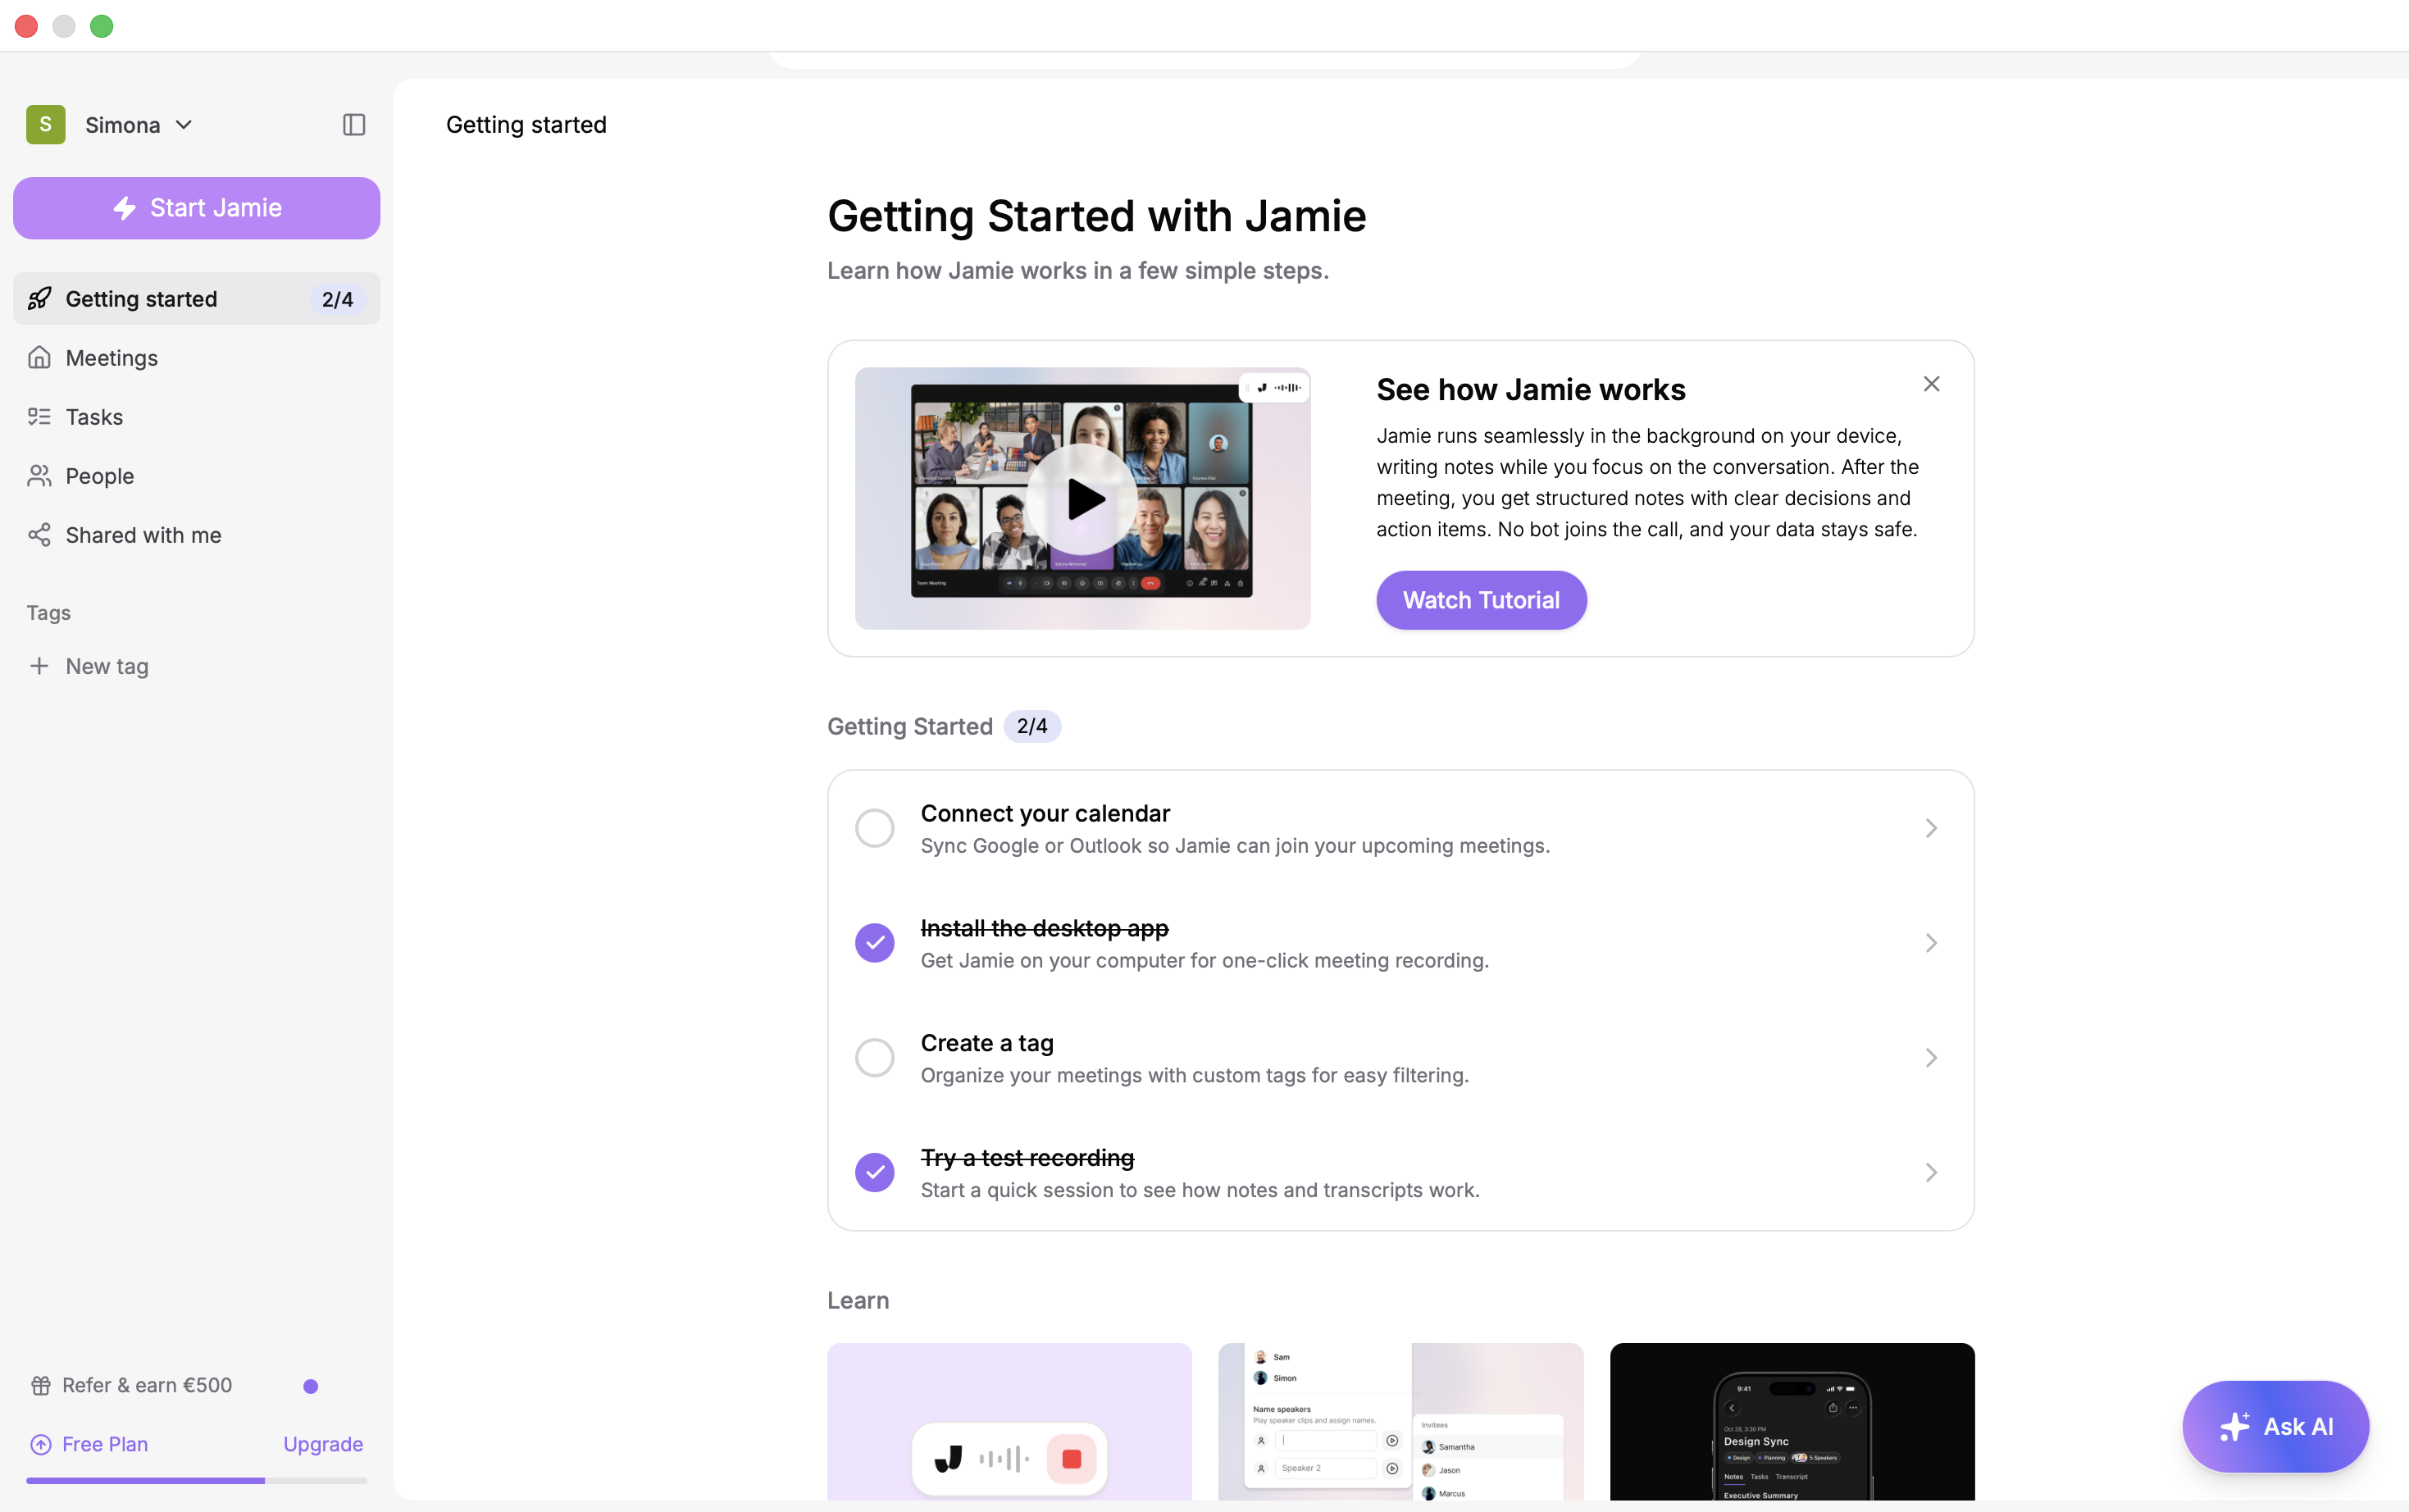The image size is (2409, 1512).
Task: Click the gift icon for Refer & earn
Action: coord(40,1385)
